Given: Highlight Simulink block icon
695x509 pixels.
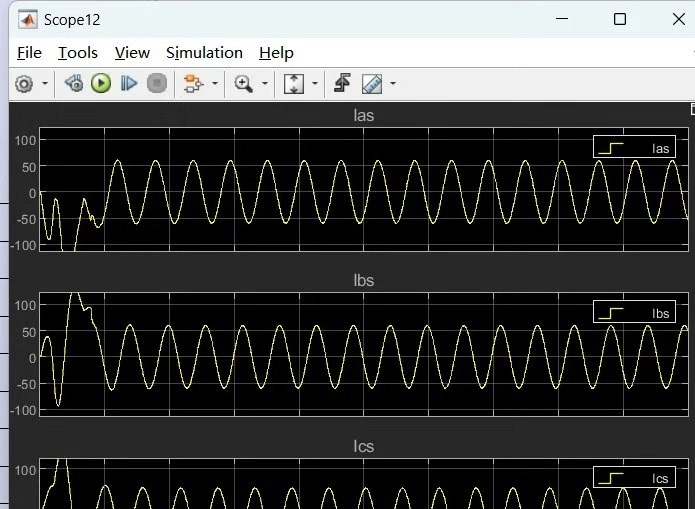Looking at the screenshot, I should 193,83.
